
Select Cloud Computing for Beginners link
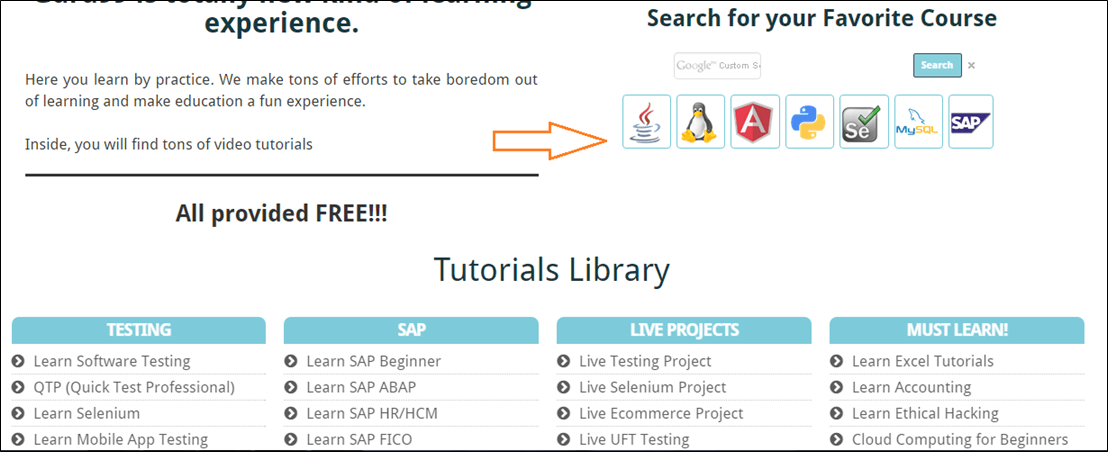(959, 439)
